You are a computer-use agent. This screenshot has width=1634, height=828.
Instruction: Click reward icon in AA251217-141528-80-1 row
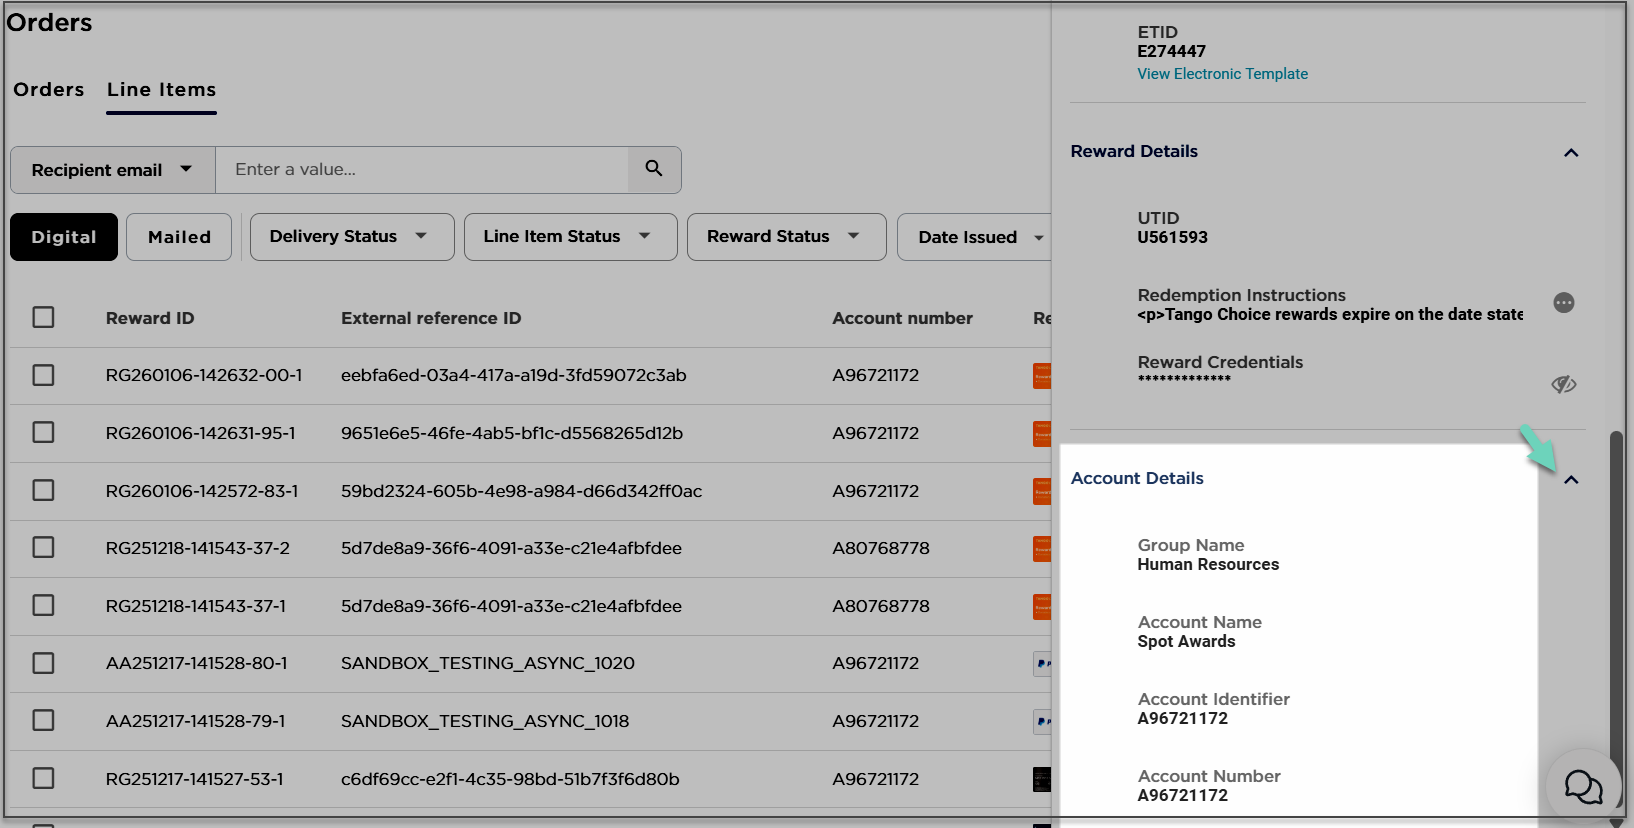pos(1042,663)
